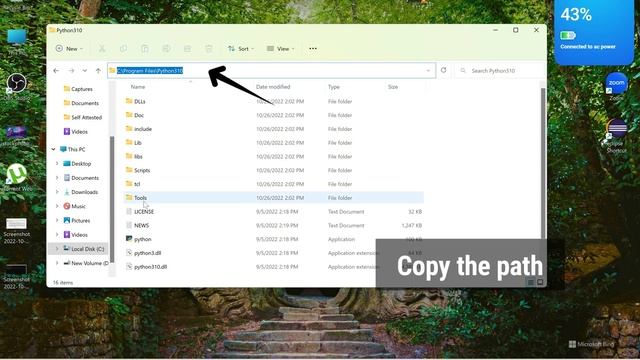This screenshot has width=640, height=360.
Task: Click the Share icon in toolbar
Action: 187,49
